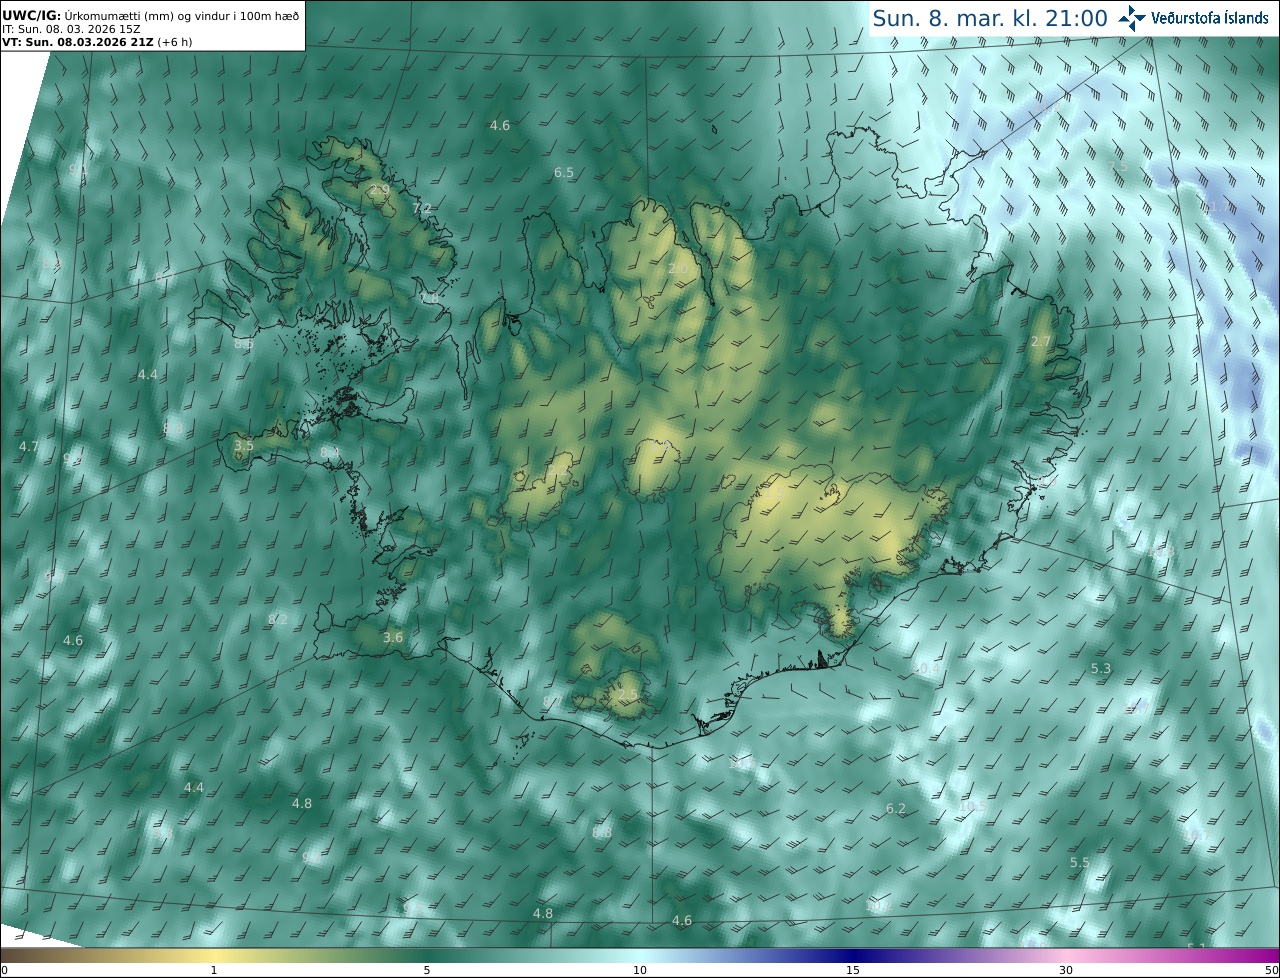Click the 50 tick label on the colorbar
Screen dimensions: 1280x978
[1272, 970]
